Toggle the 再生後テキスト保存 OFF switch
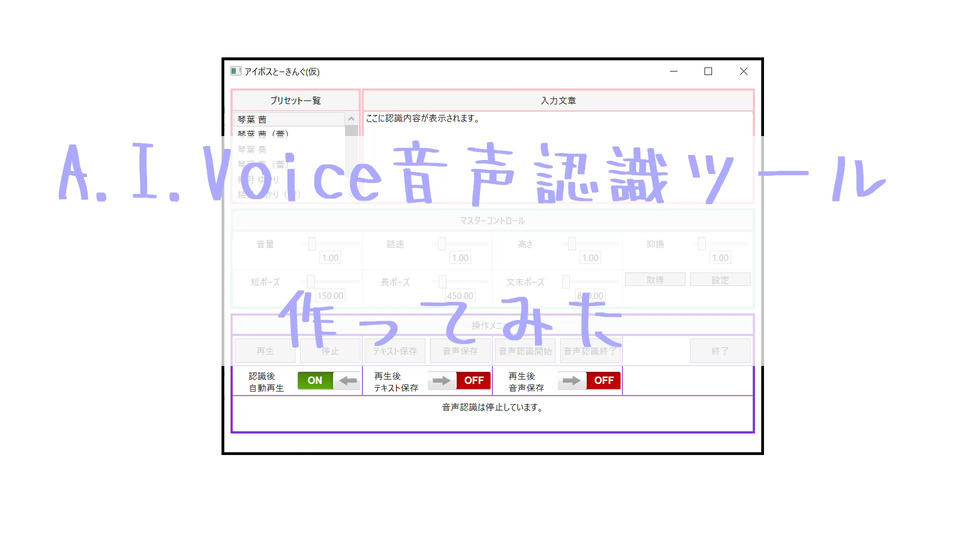 (x=459, y=380)
